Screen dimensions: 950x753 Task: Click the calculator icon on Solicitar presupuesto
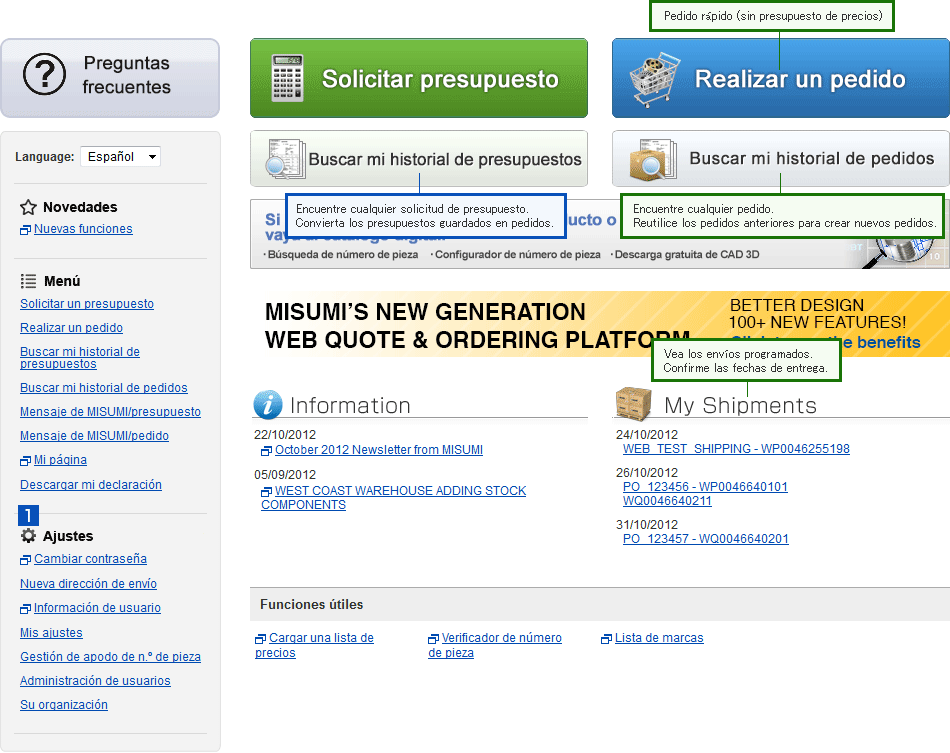click(287, 78)
